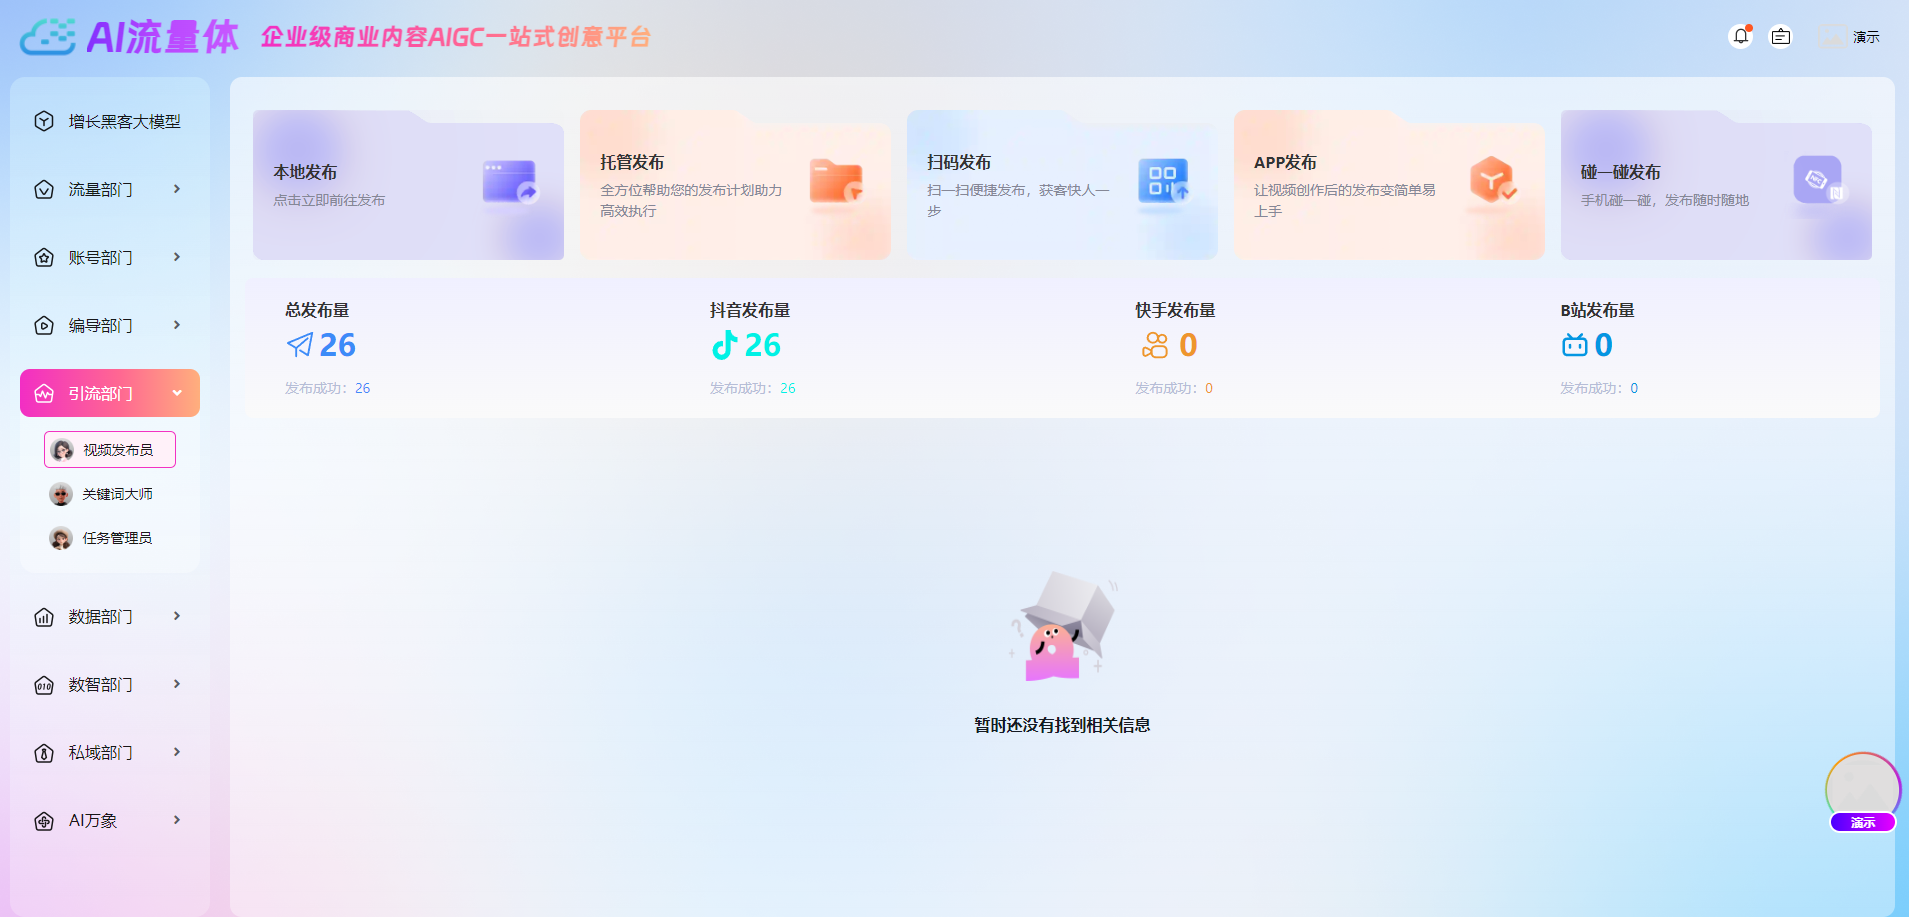Select the 流量部门 sidebar icon

pos(44,189)
